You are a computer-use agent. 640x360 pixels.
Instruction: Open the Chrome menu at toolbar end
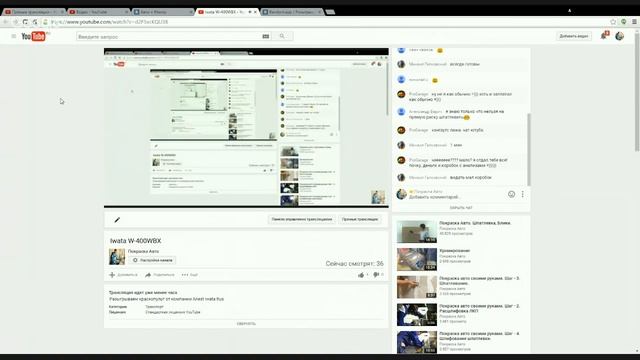coord(634,22)
